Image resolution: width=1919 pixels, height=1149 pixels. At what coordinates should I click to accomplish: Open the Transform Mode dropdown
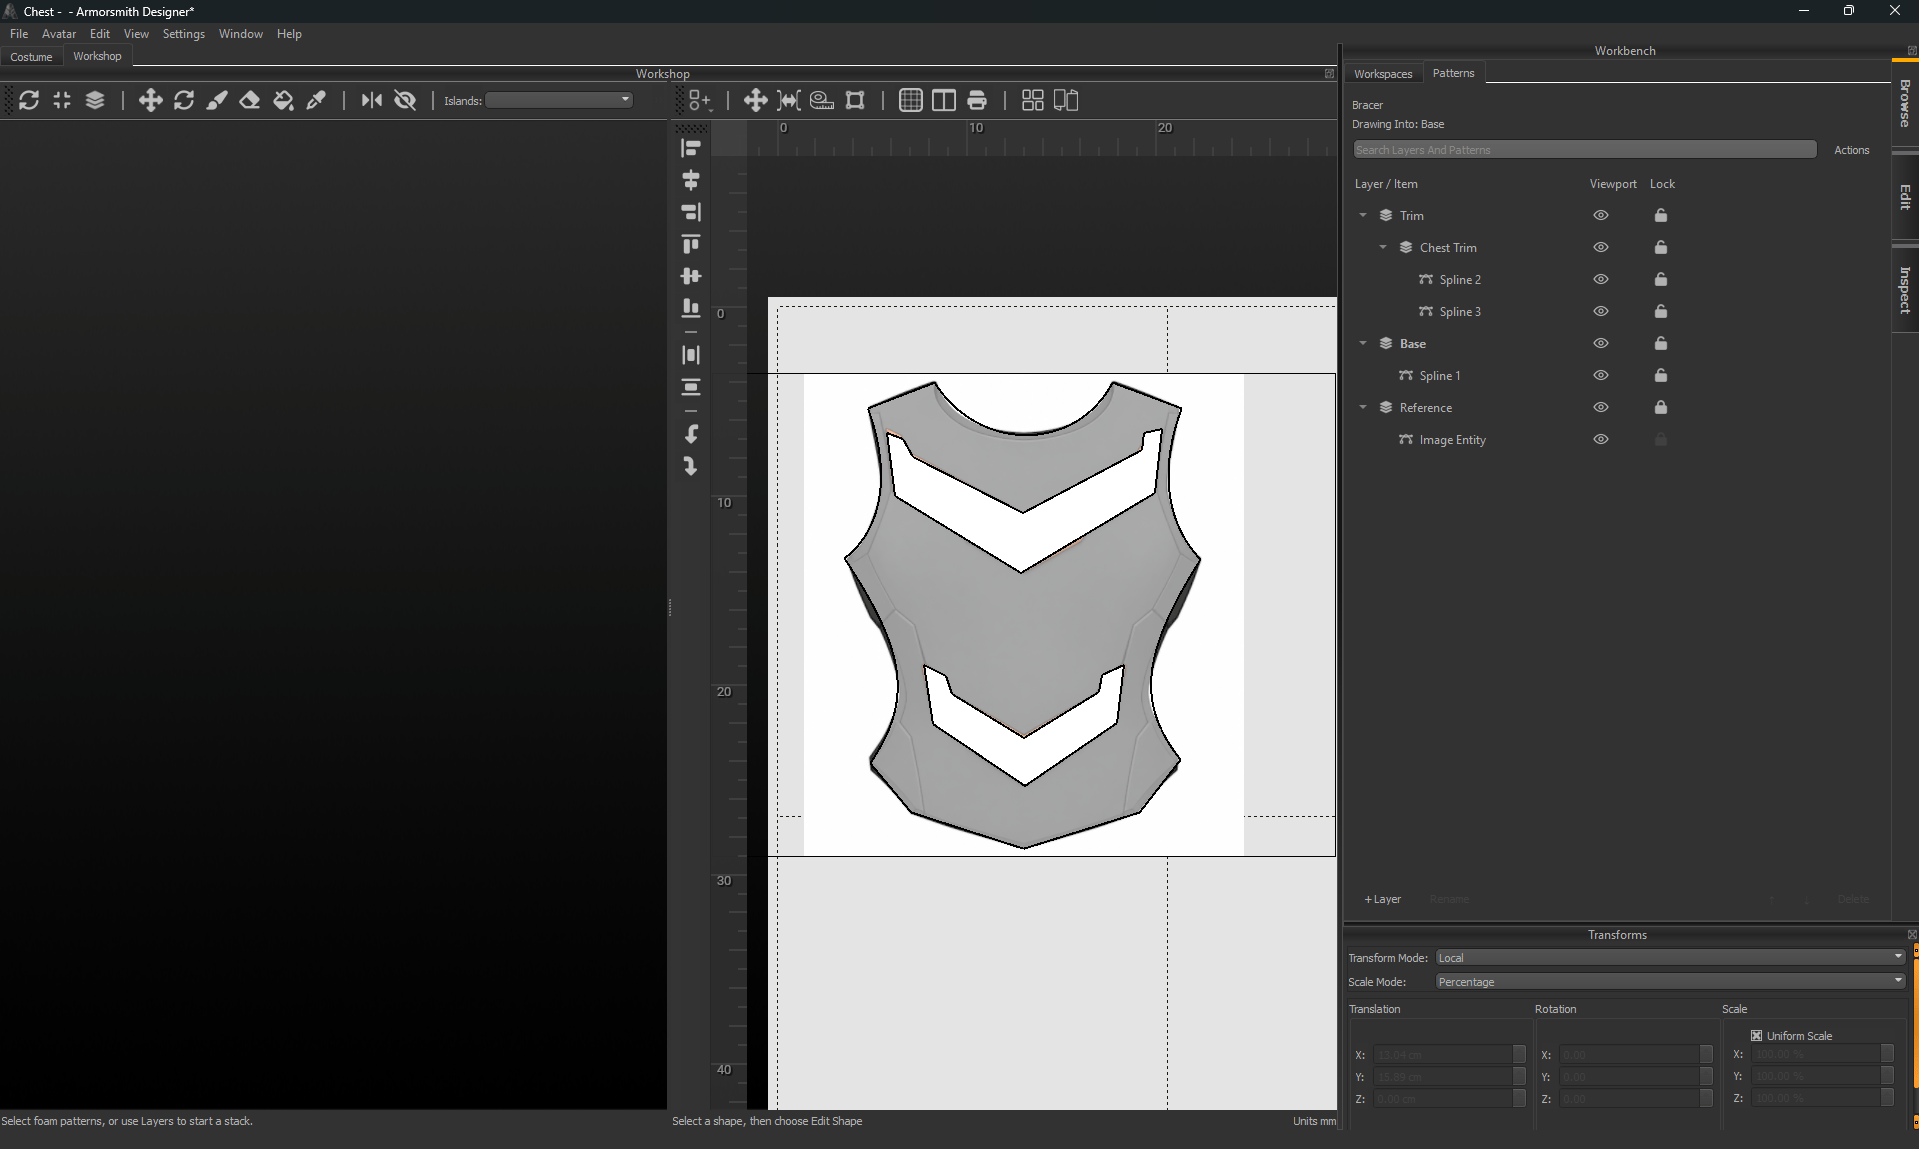[x=1670, y=958]
